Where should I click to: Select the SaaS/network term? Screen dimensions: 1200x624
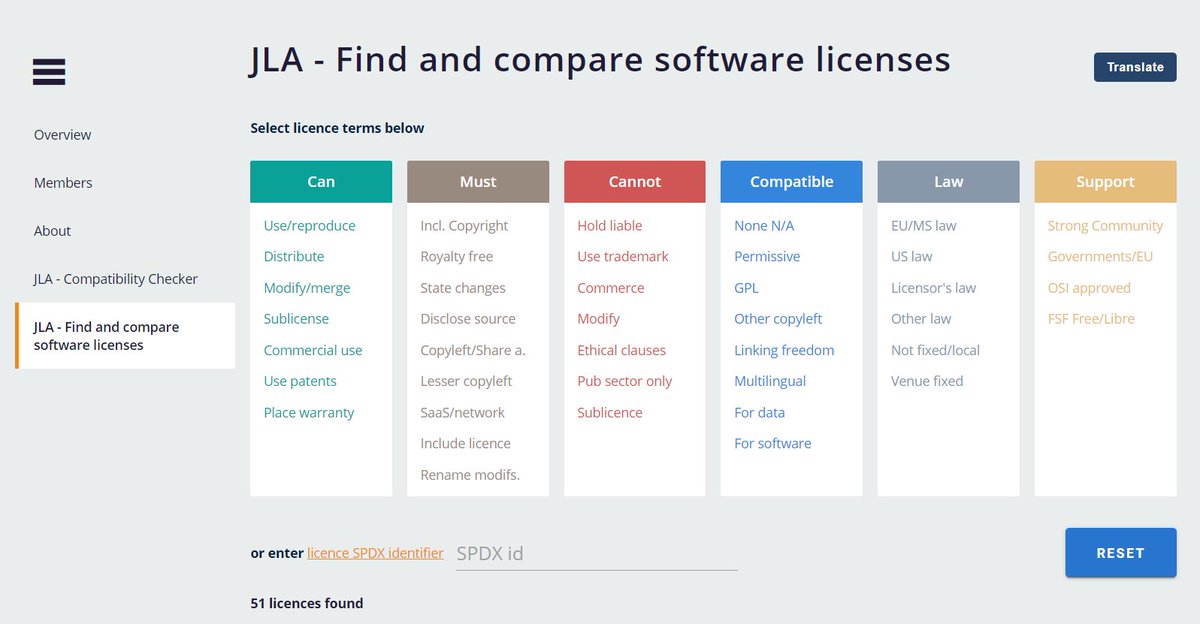(x=462, y=412)
